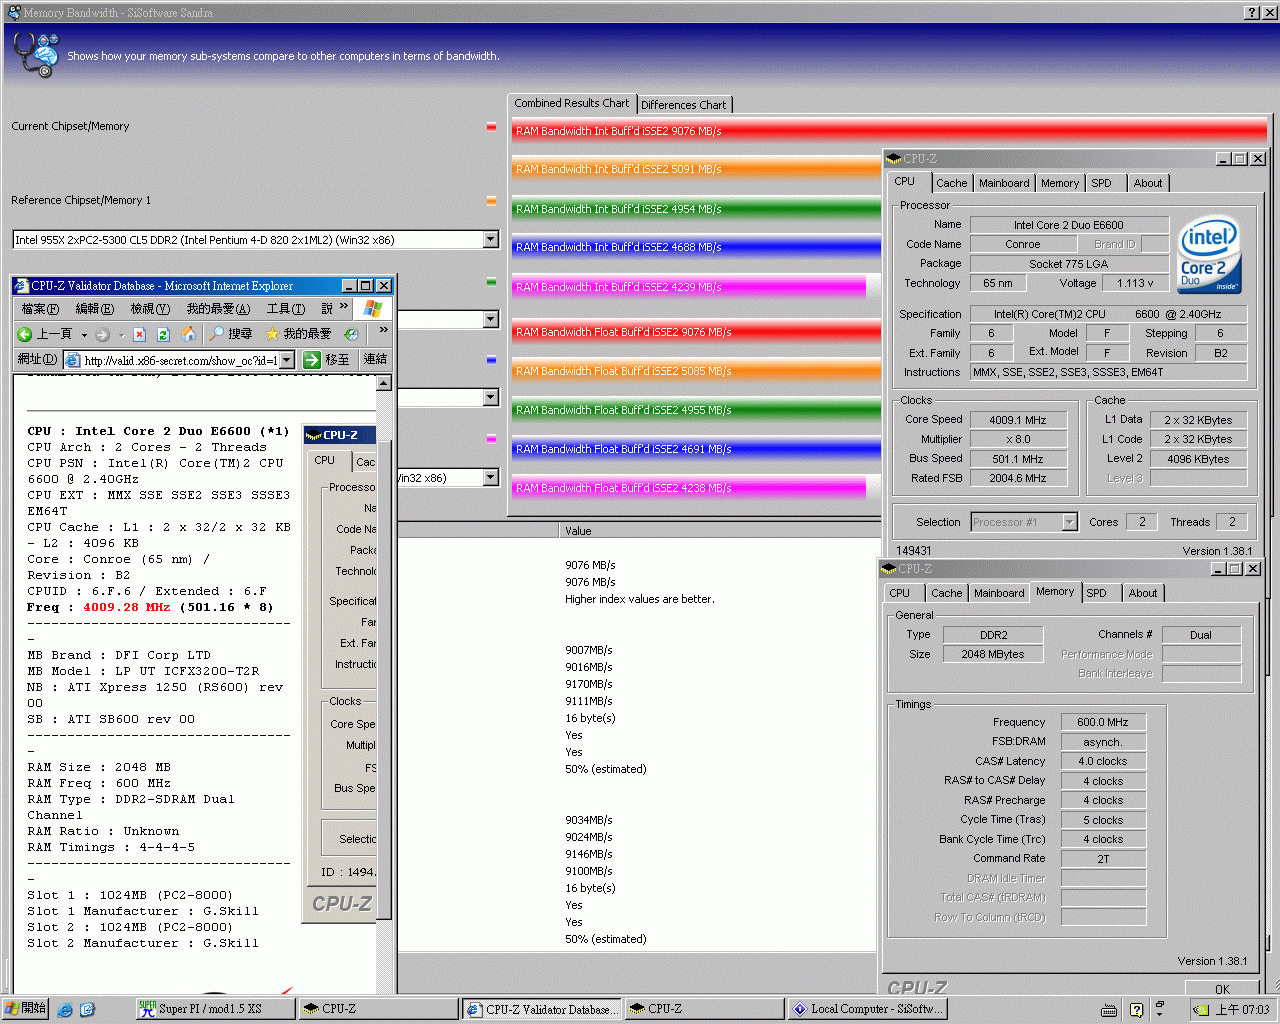Click the Sandra stethoscope brain icon
Viewport: 1280px width, 1024px height.
tap(35, 54)
